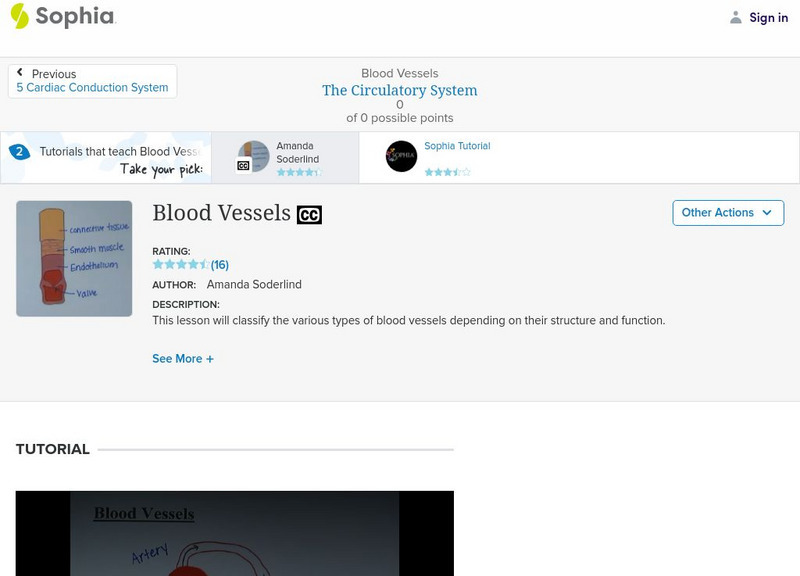Open the Other Actions dropdown
Screen dimensions: 800x576
(728, 213)
